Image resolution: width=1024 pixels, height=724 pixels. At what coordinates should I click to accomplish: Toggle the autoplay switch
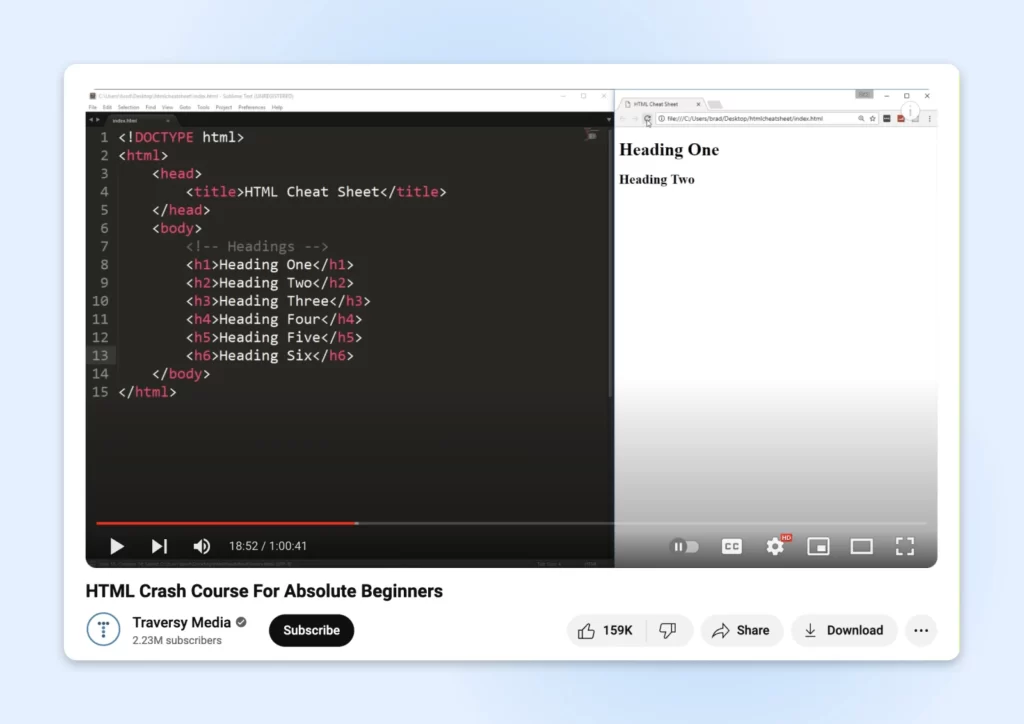pos(684,546)
